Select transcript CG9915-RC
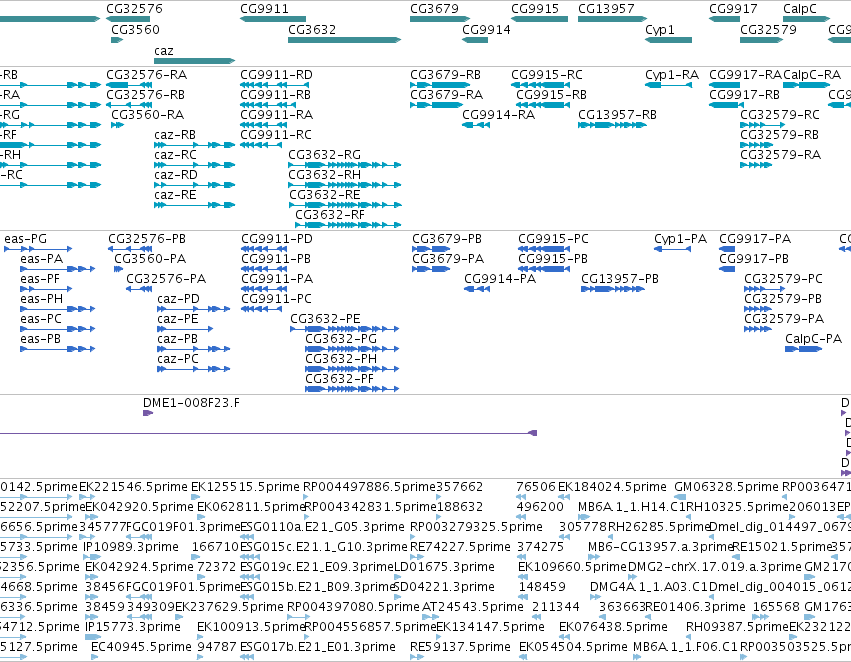851x662 pixels. click(539, 85)
